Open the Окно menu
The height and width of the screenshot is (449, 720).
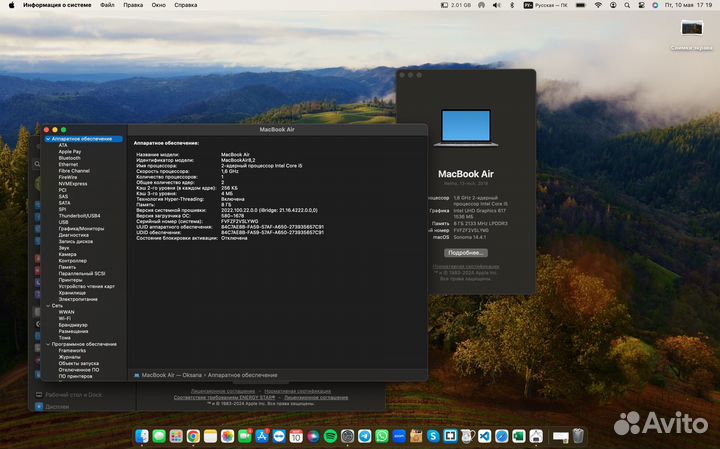[x=158, y=5]
